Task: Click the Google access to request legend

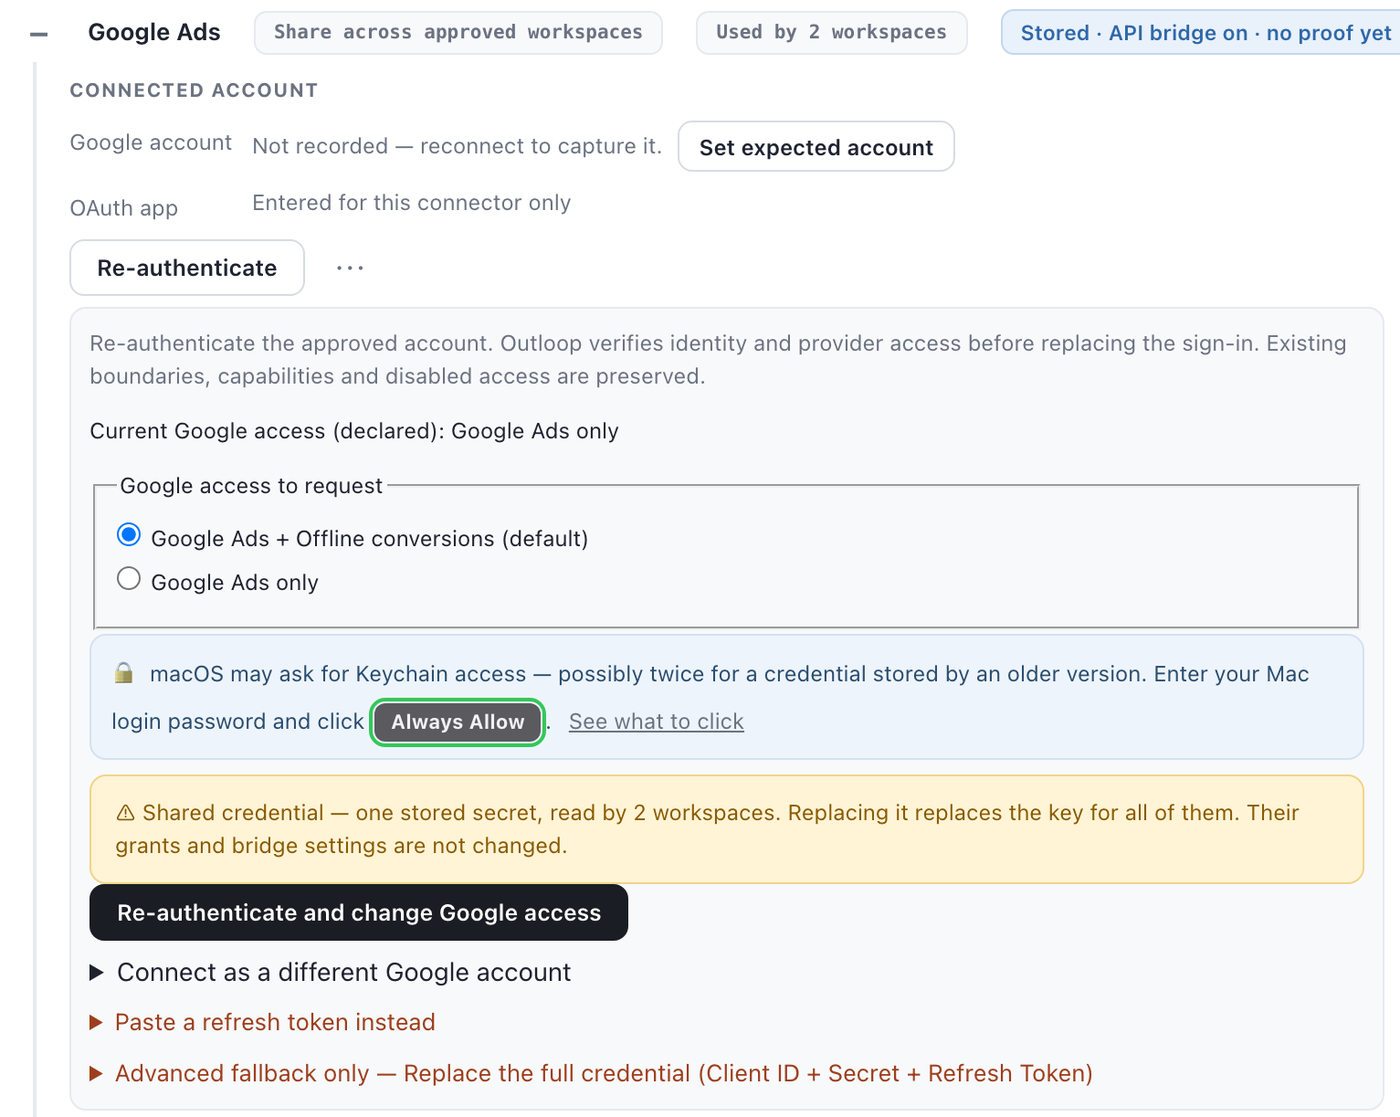Action: click(251, 486)
